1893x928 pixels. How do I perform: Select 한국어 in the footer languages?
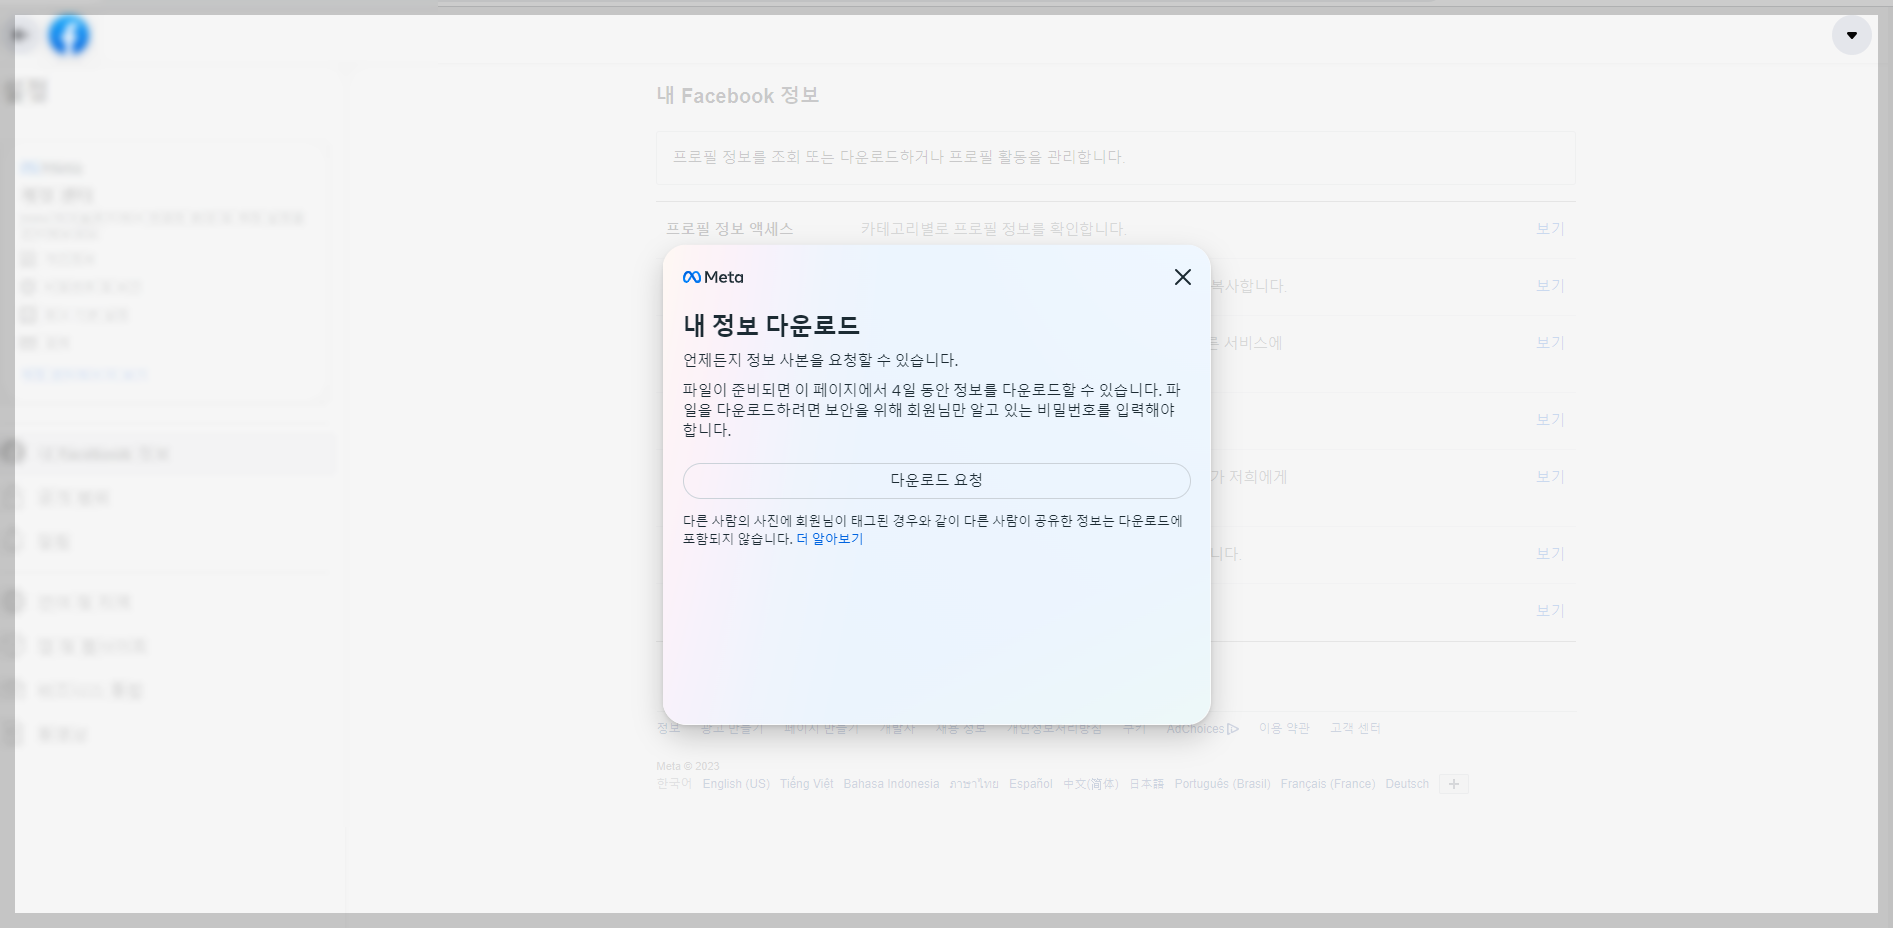(674, 784)
